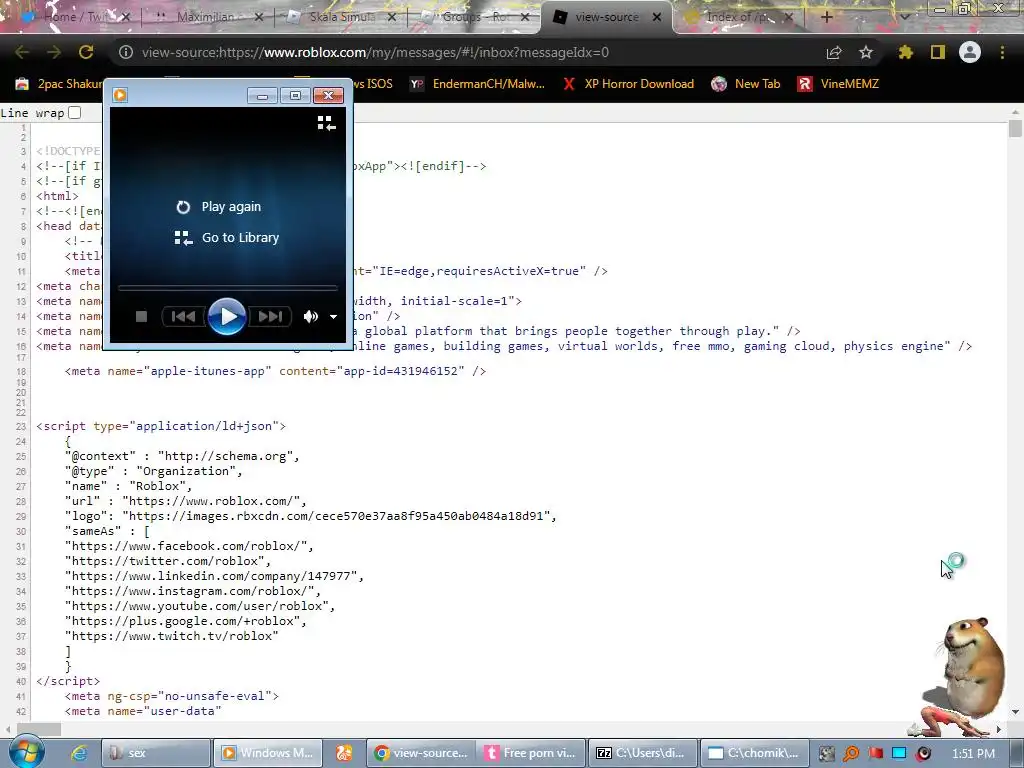The height and width of the screenshot is (768, 1024).
Task: Open the Windows Start button
Action: pos(25,752)
